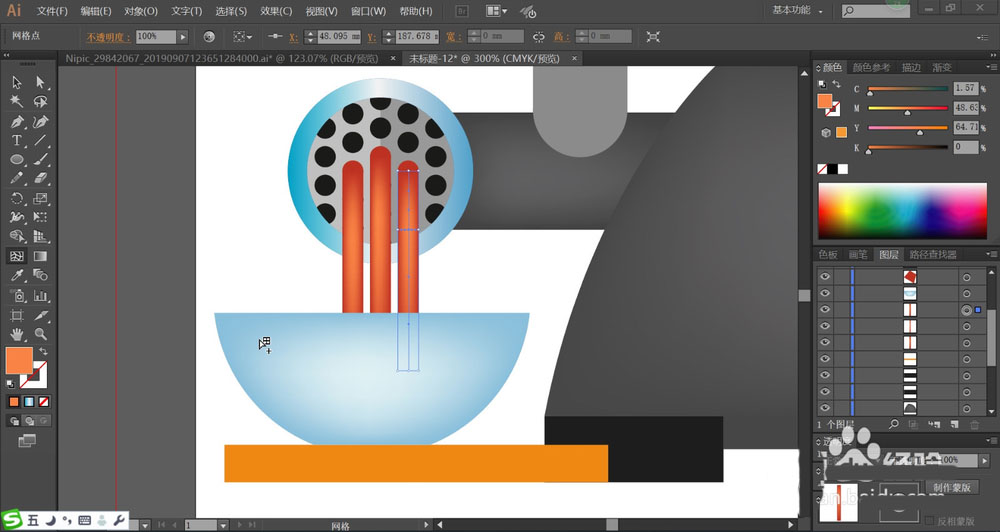
Task: Select the Column Graph tool
Action: (x=41, y=295)
